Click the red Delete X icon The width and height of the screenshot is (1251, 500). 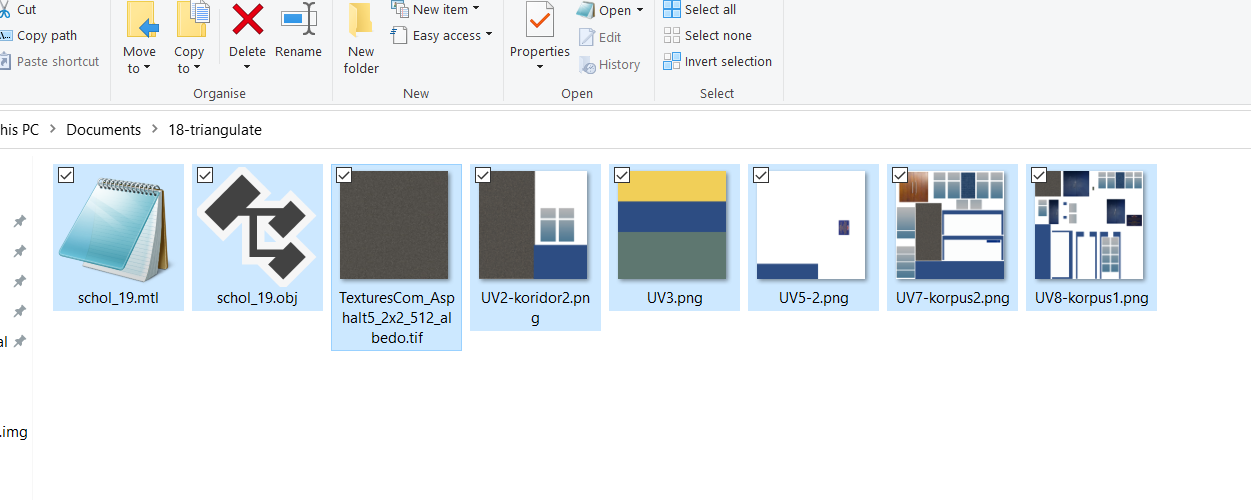tap(247, 20)
